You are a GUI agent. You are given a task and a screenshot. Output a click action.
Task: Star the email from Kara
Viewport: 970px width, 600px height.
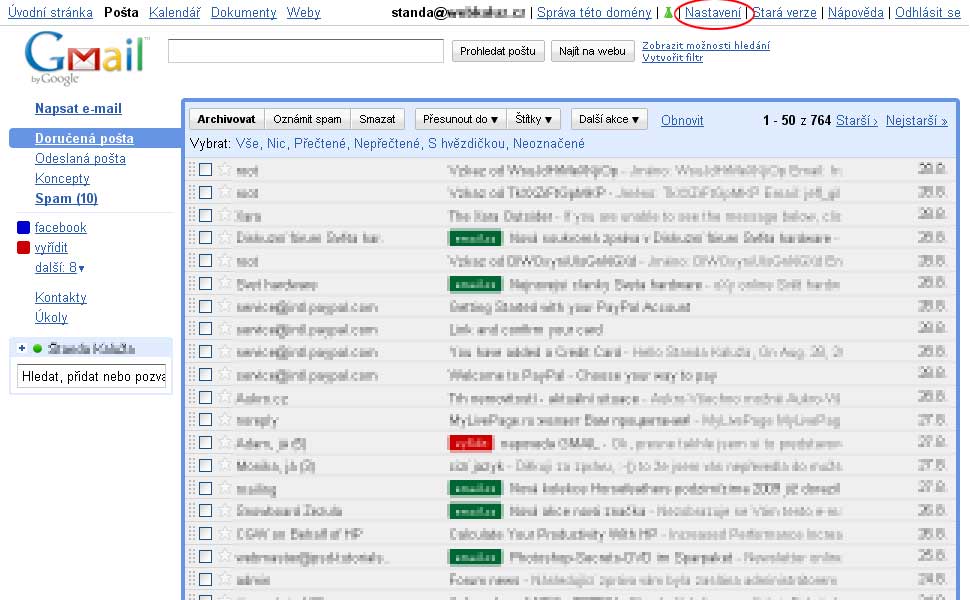(225, 215)
